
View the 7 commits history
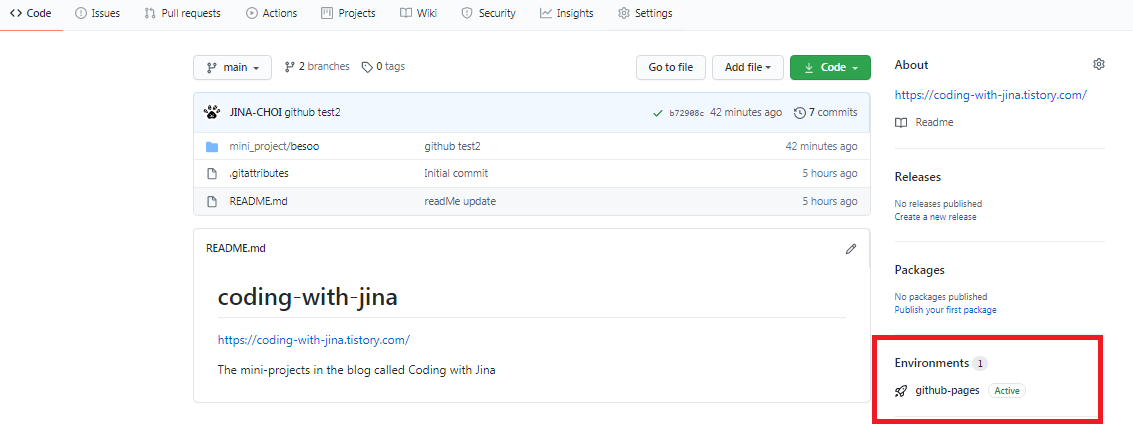coord(826,112)
